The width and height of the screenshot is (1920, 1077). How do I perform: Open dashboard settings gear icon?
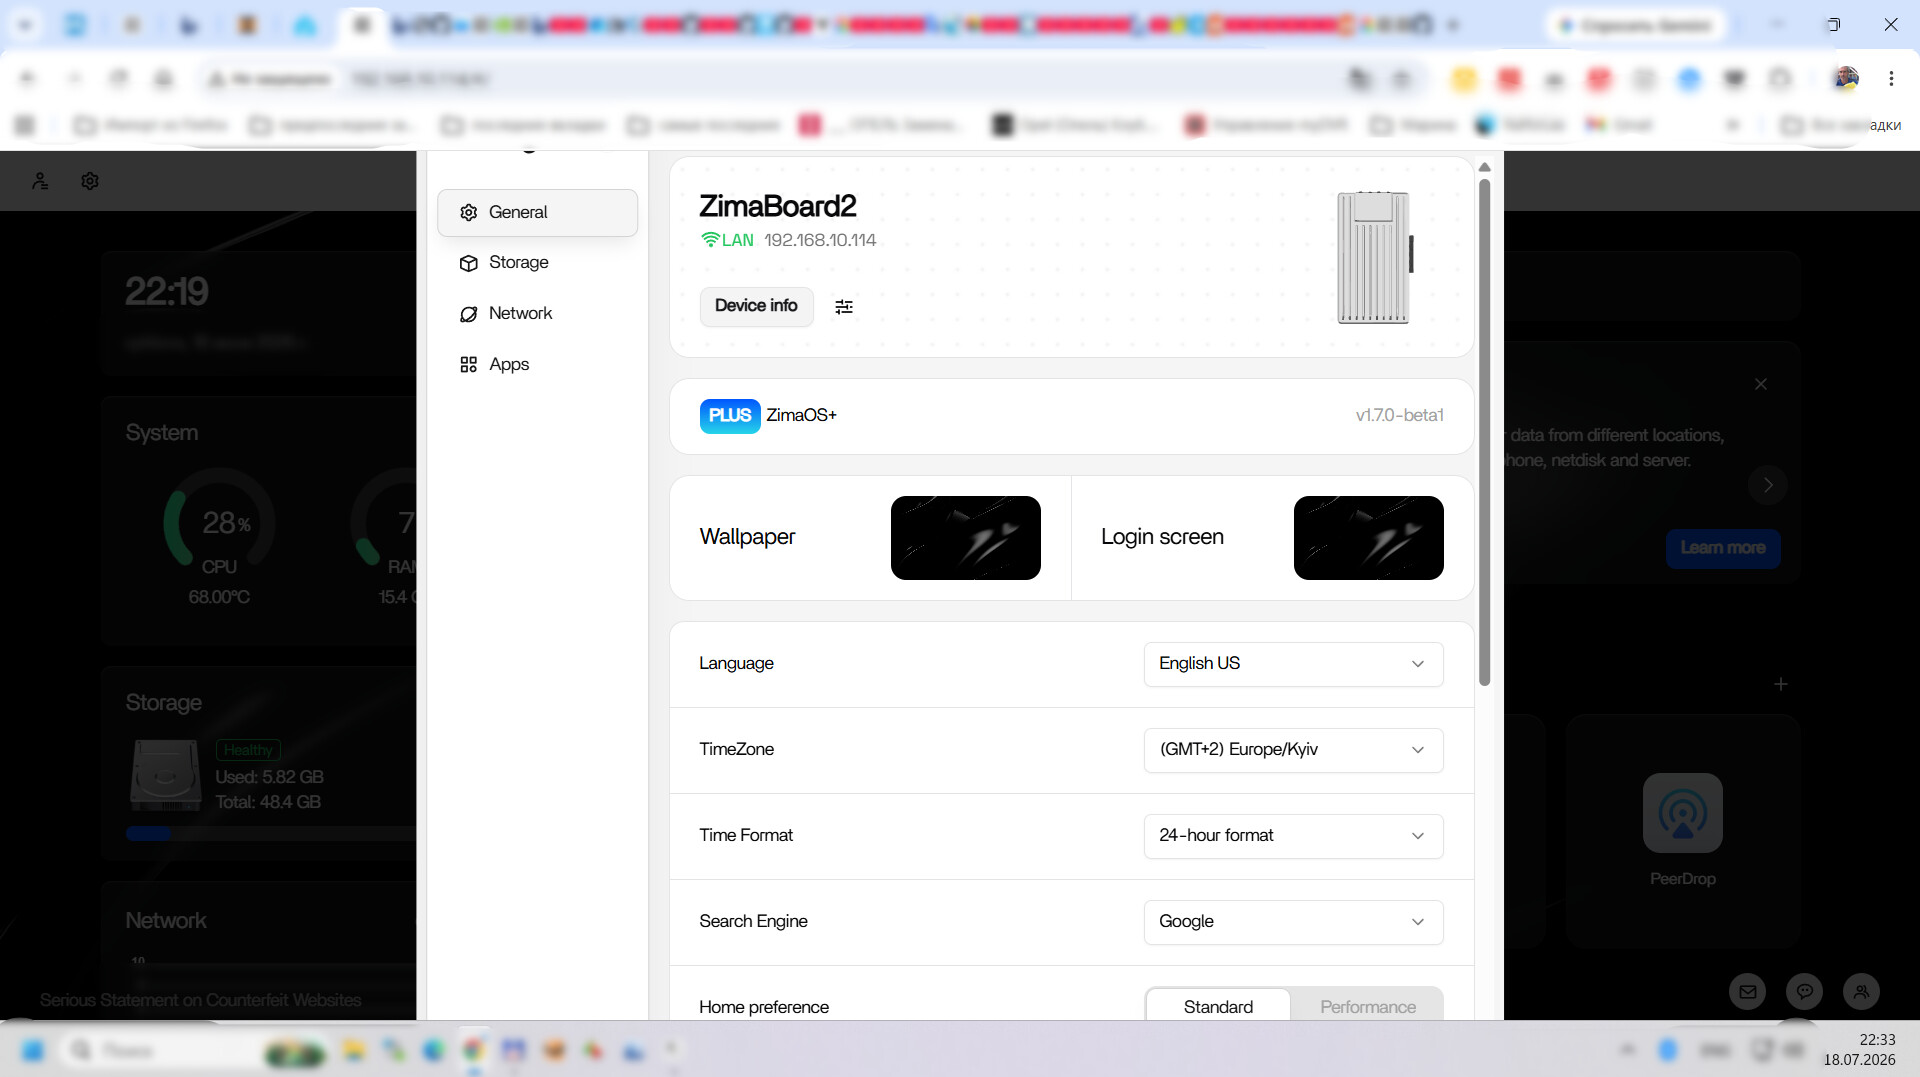[90, 181]
